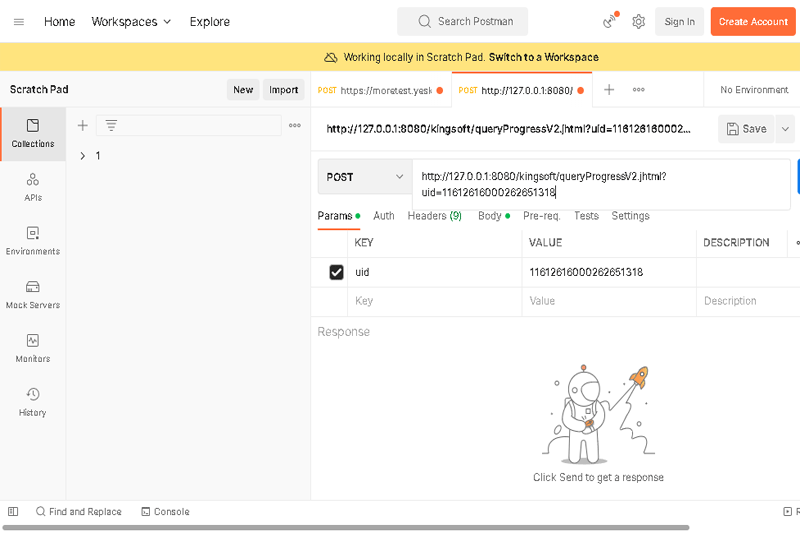Image resolution: width=800 pixels, height=533 pixels.
Task: Open the Save options dropdown arrow
Action: click(x=784, y=128)
